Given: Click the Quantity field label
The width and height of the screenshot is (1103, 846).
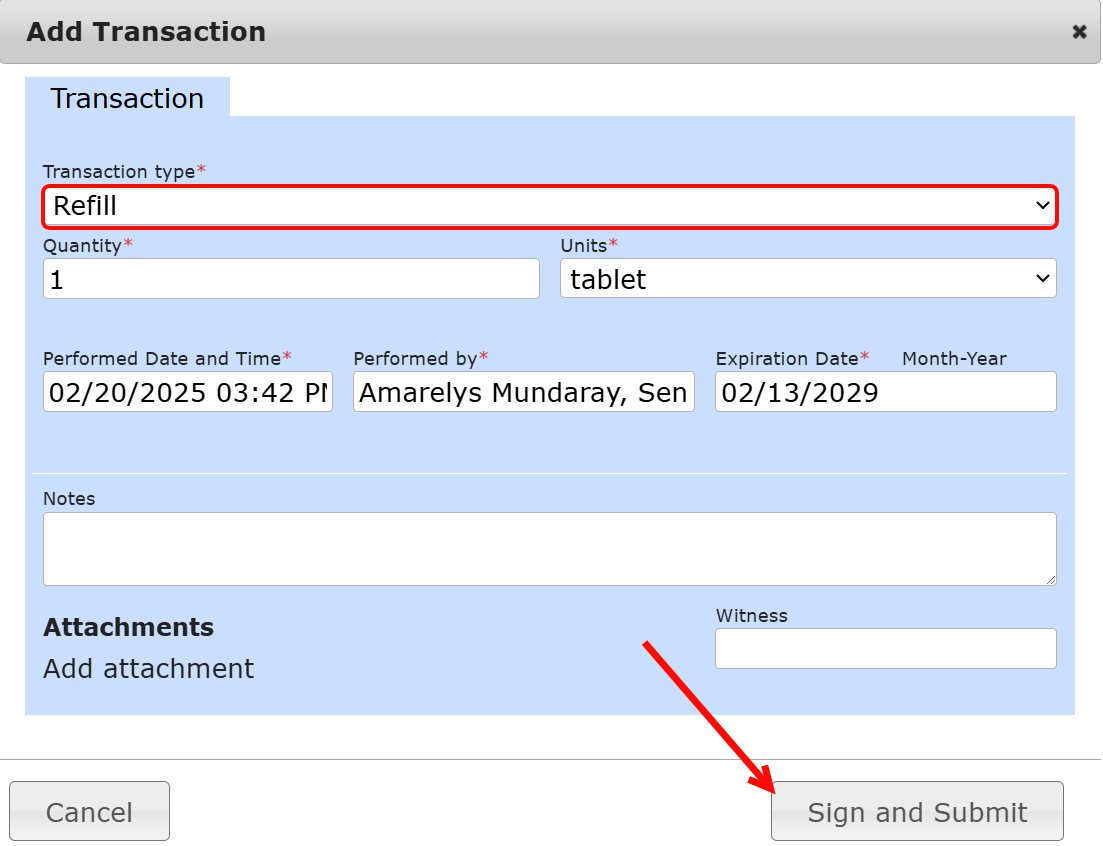Looking at the screenshot, I should click(82, 245).
